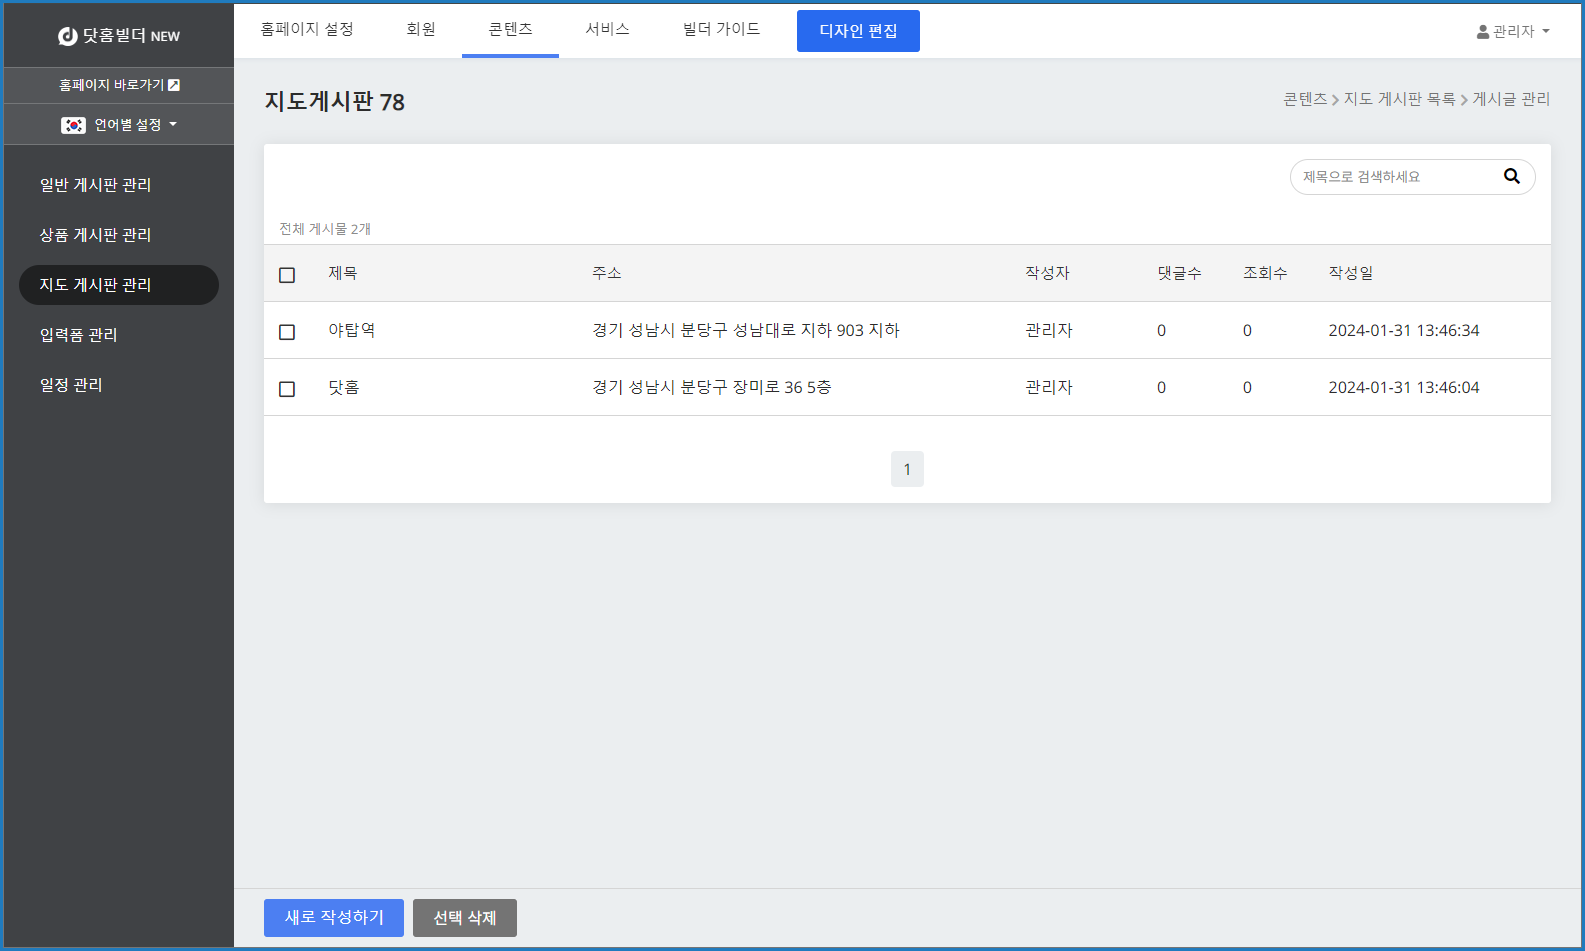Open 일반 게시판 관리 in sidebar
This screenshot has width=1585, height=951.
[x=95, y=185]
